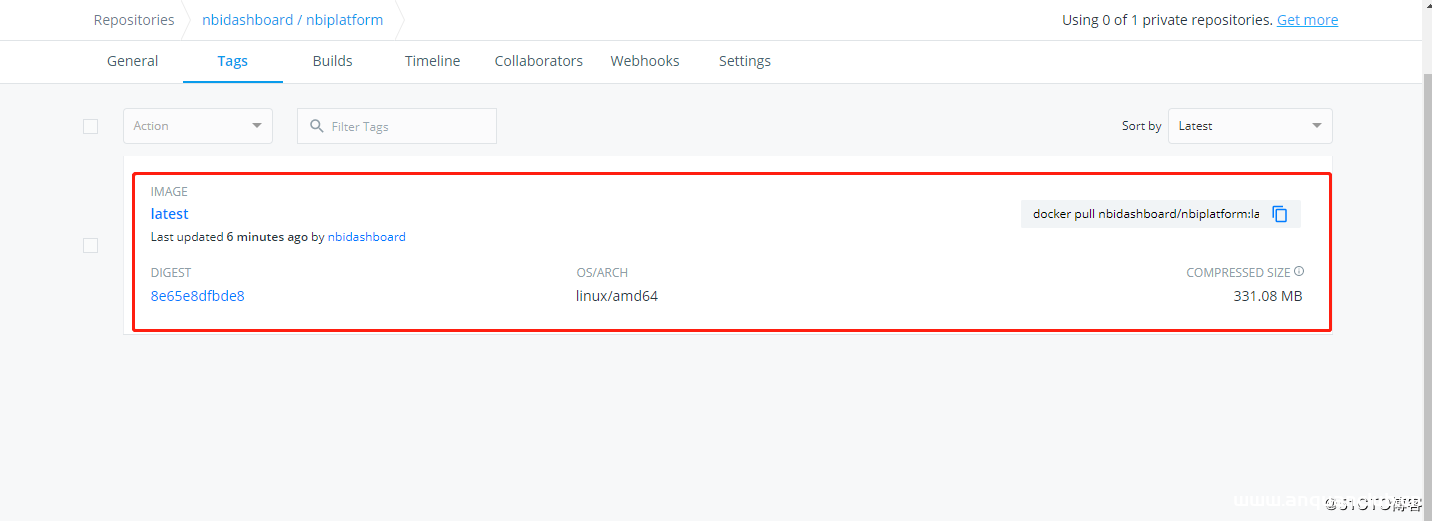
Task: Select the Tags tab
Action: coord(233,61)
